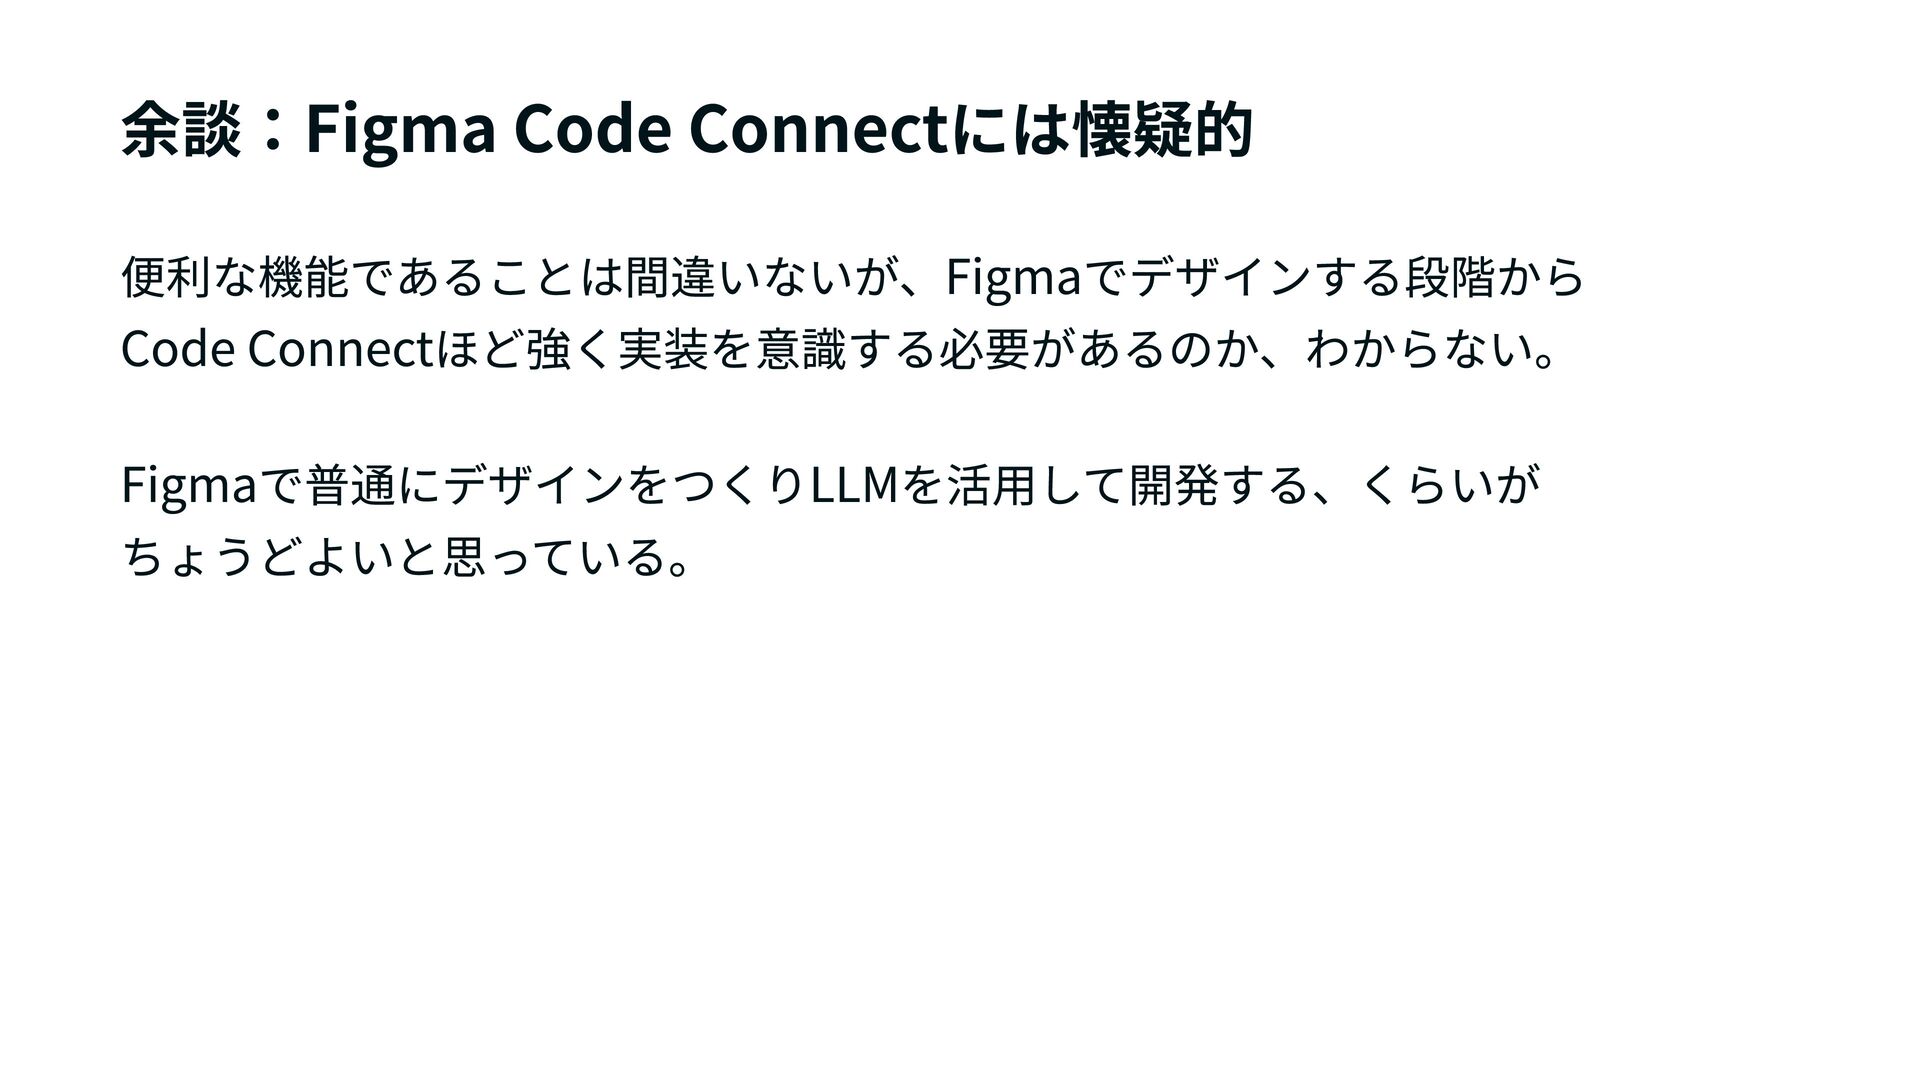Screen dimensions: 1920x1080
Task: Click the slide title starting with 余談
Action: (686, 131)
